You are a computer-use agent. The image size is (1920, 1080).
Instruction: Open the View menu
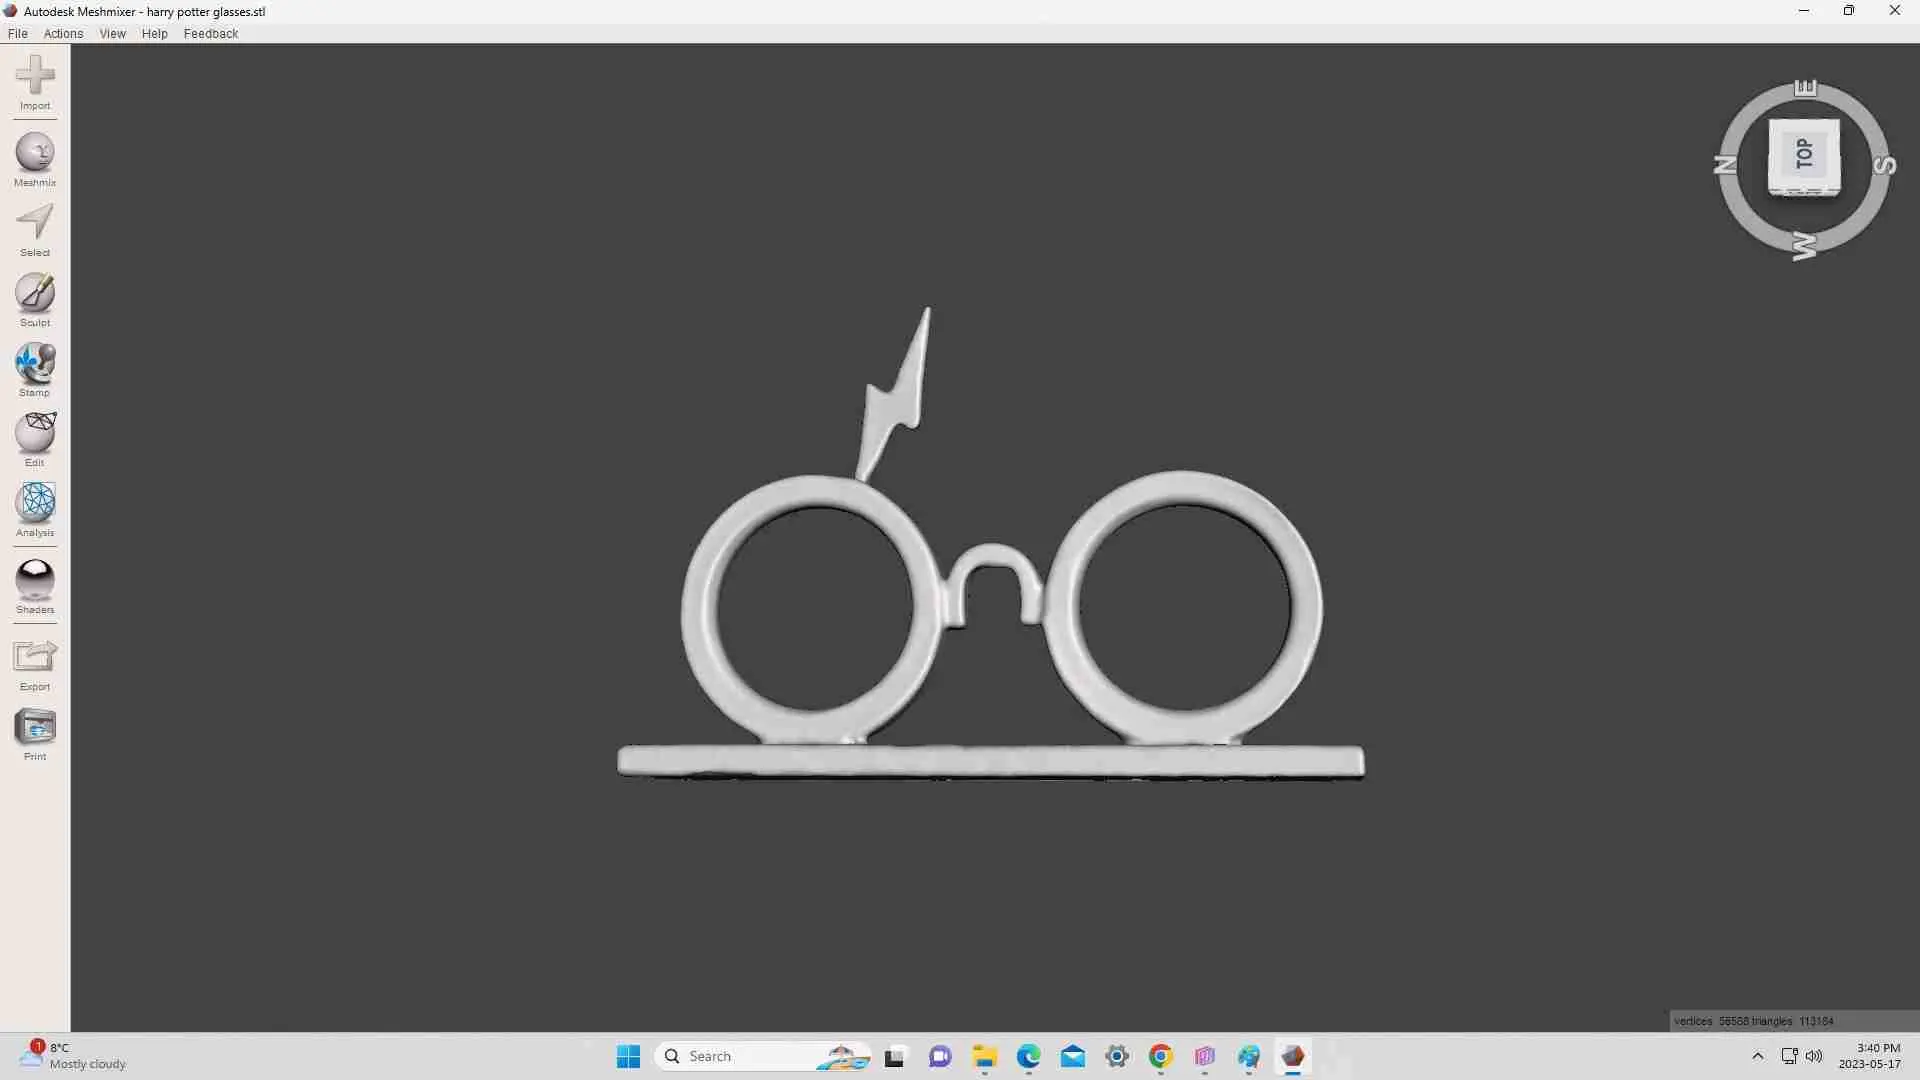pyautogui.click(x=113, y=33)
